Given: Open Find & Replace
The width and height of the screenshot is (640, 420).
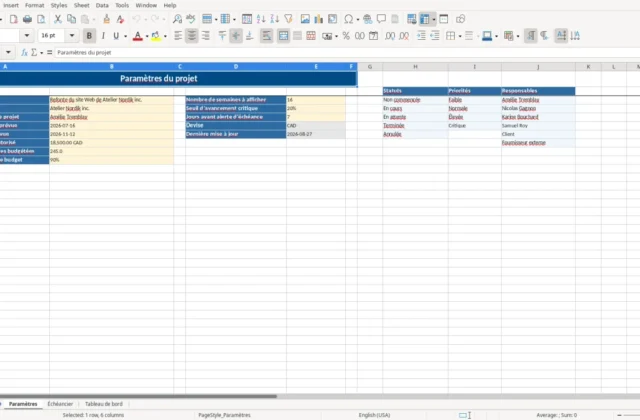Looking at the screenshot, I should 177,19.
